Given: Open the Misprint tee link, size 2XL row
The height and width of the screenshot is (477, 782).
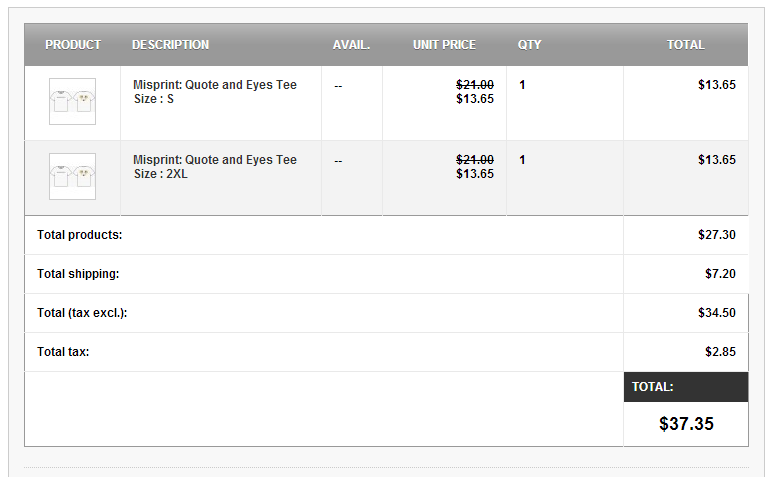Looking at the screenshot, I should (215, 160).
